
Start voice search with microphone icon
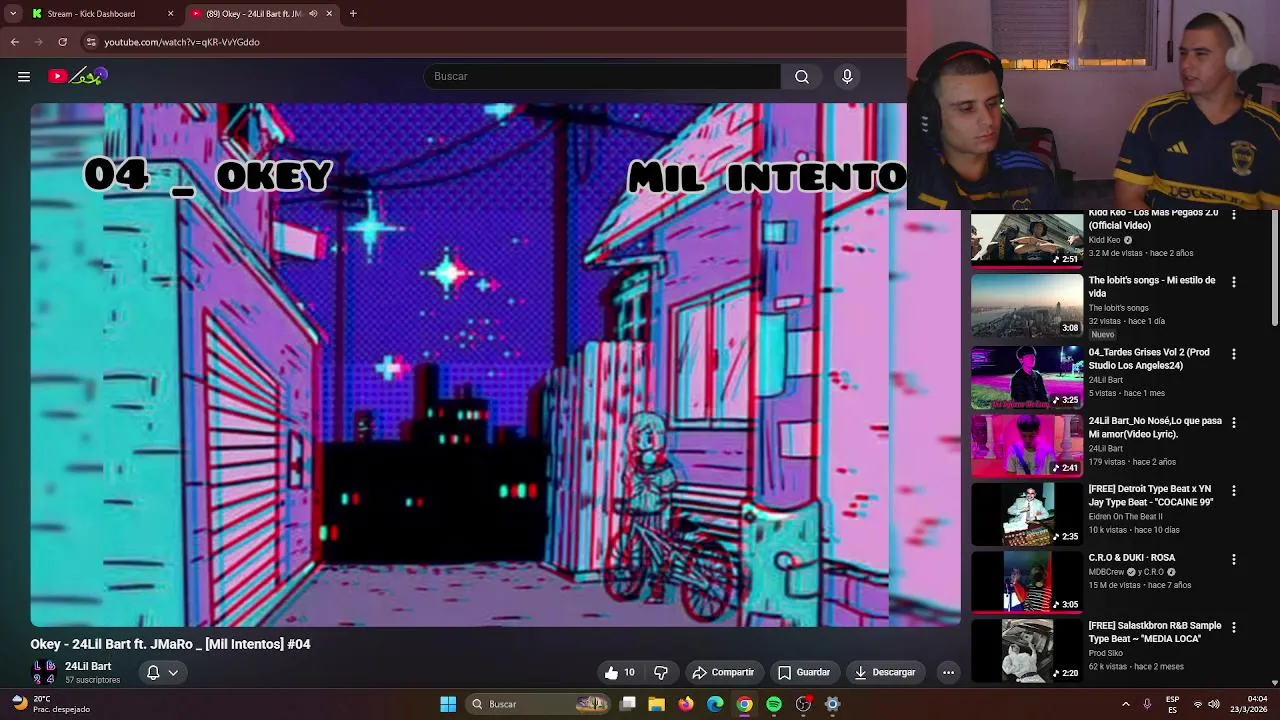point(847,76)
